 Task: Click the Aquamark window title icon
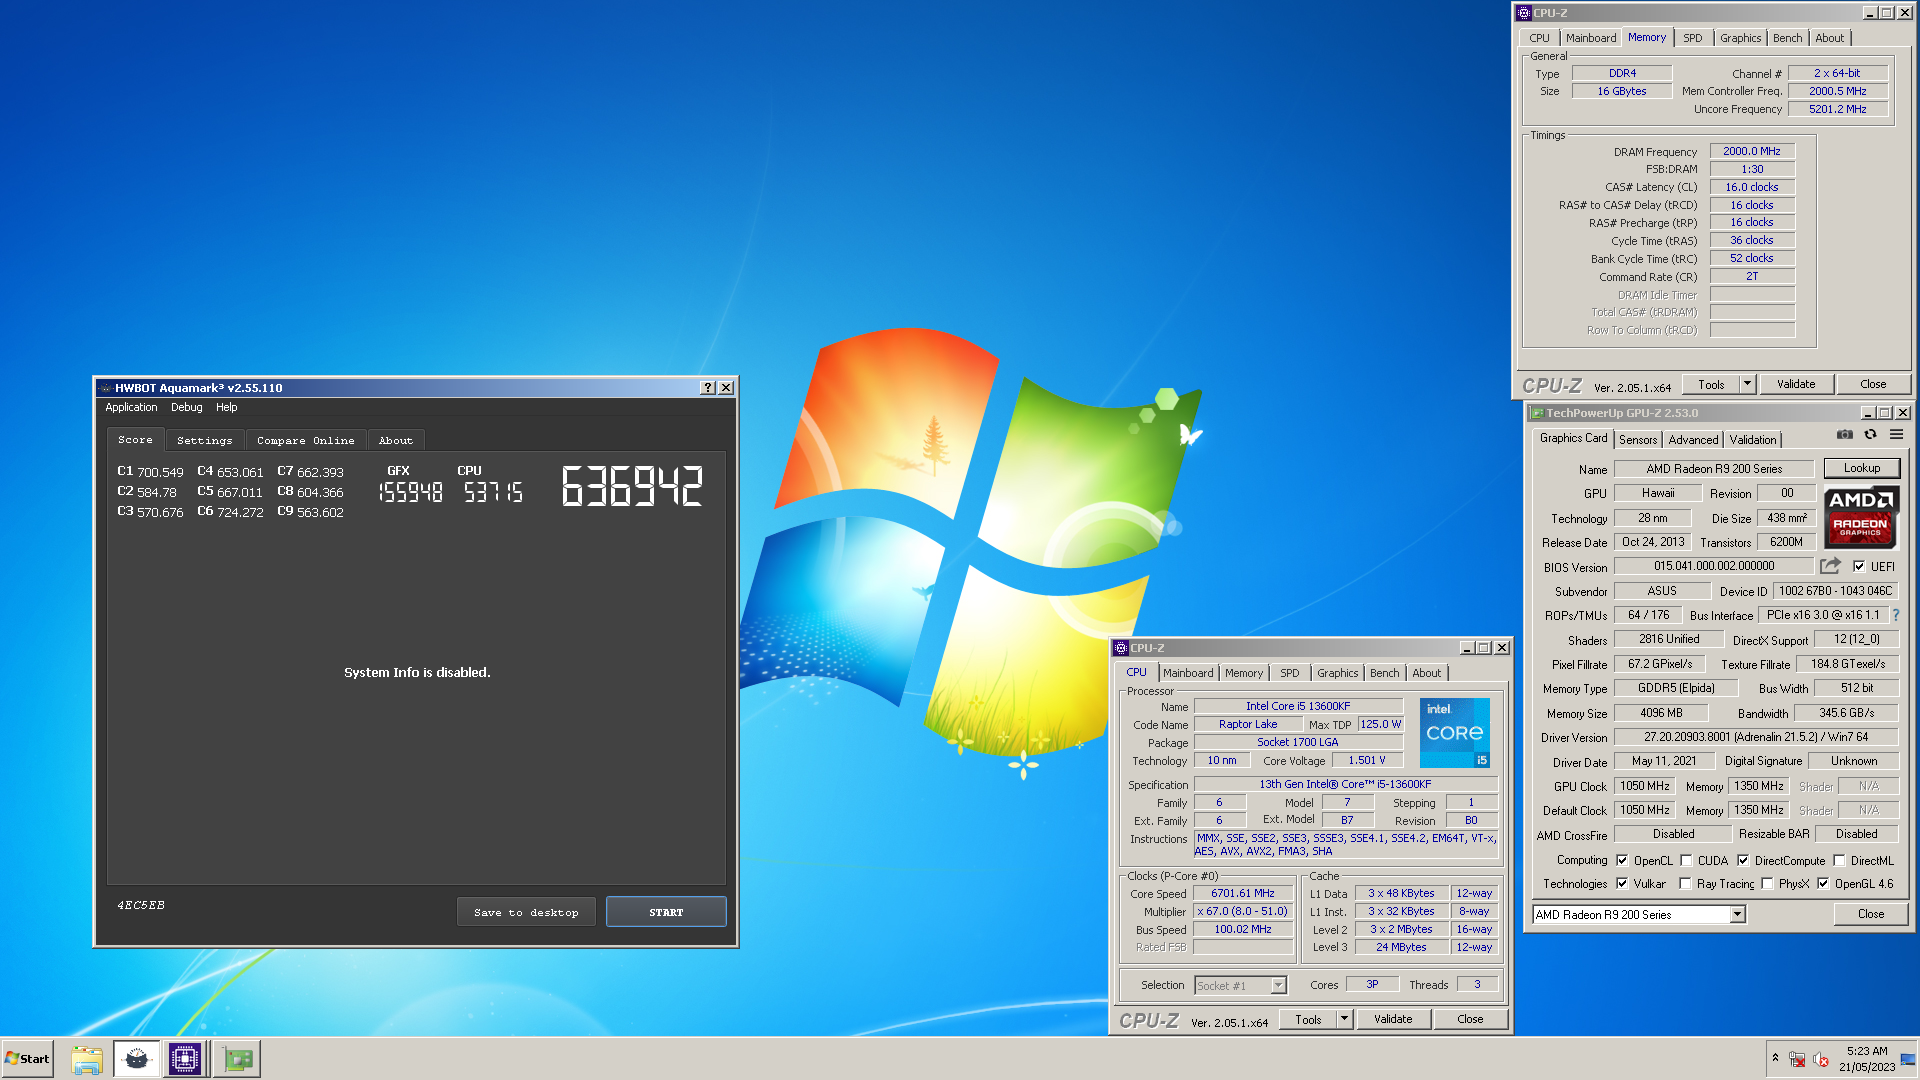click(x=105, y=388)
